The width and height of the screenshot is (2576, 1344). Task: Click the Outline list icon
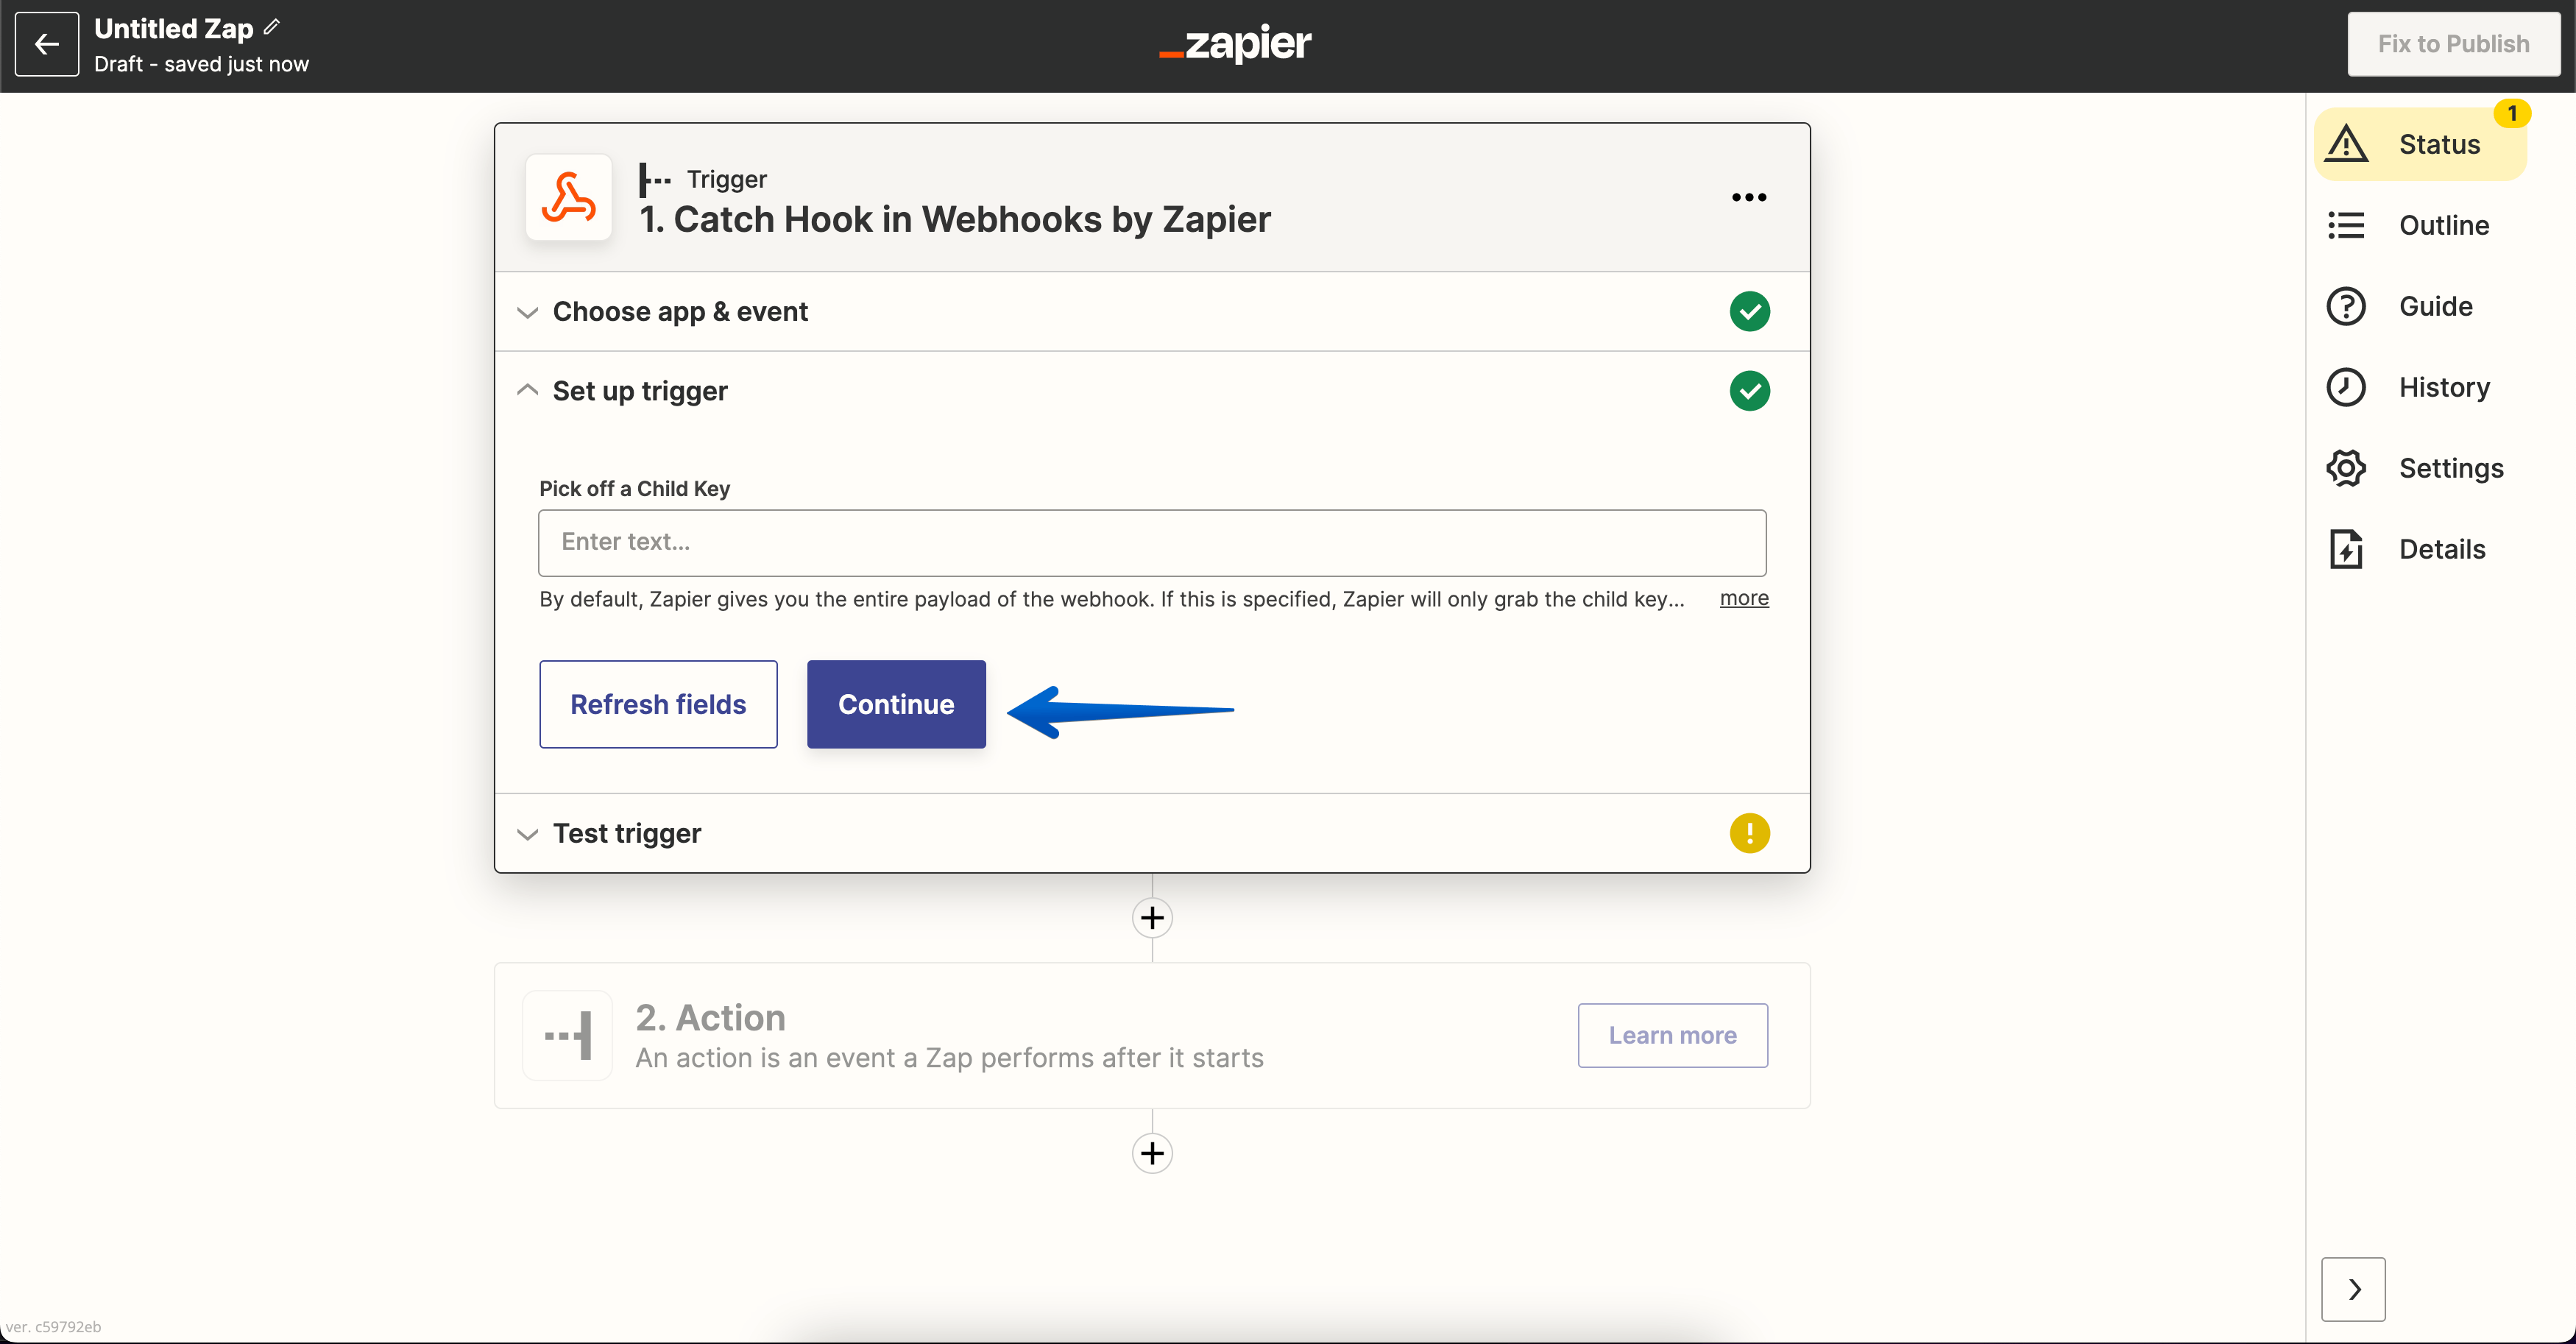(2346, 225)
